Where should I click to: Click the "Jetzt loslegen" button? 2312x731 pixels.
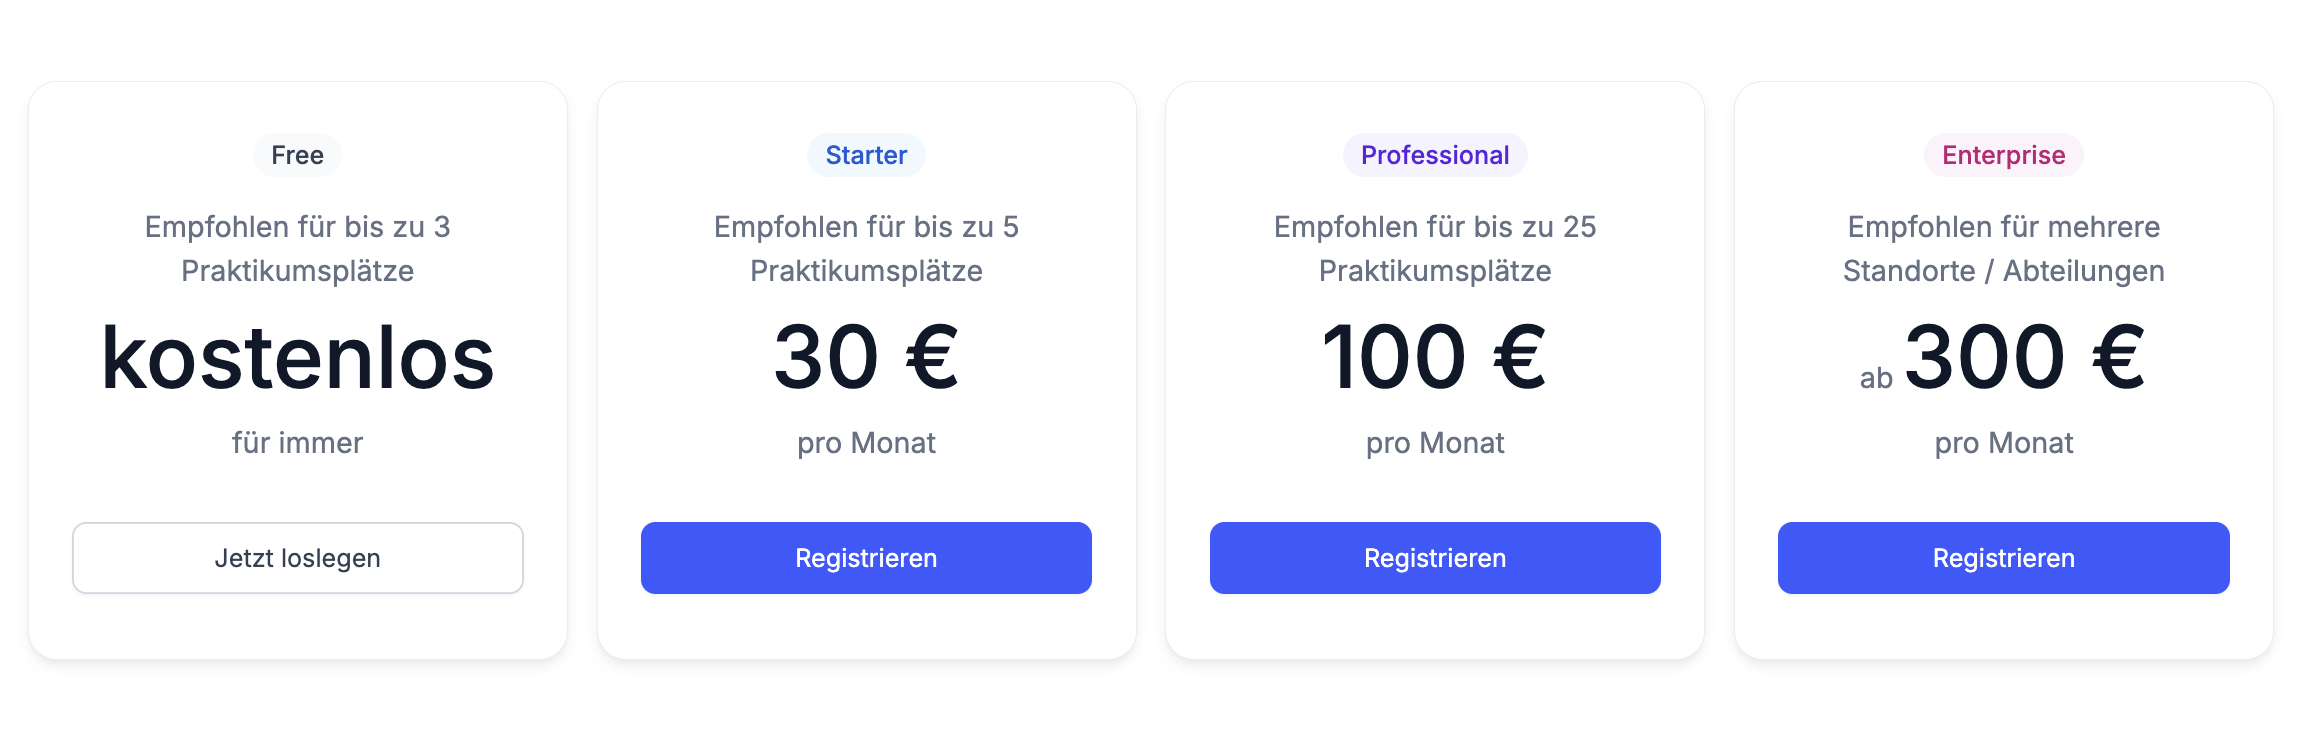(297, 558)
